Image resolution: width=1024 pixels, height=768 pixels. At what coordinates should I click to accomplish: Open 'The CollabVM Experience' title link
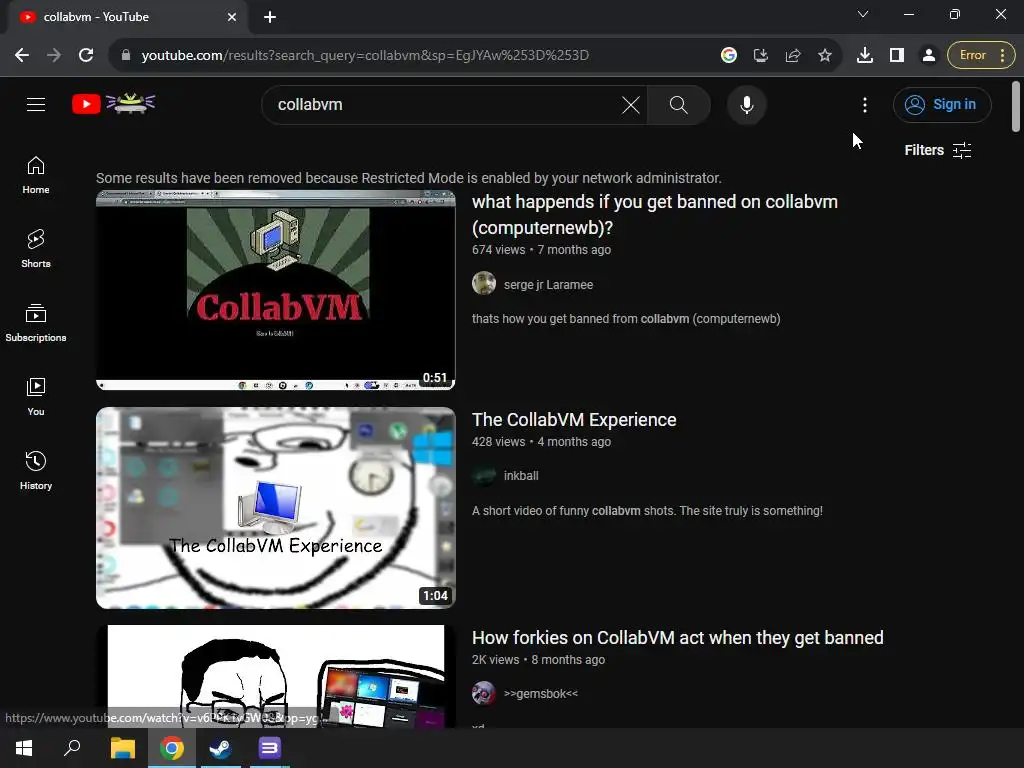point(574,420)
